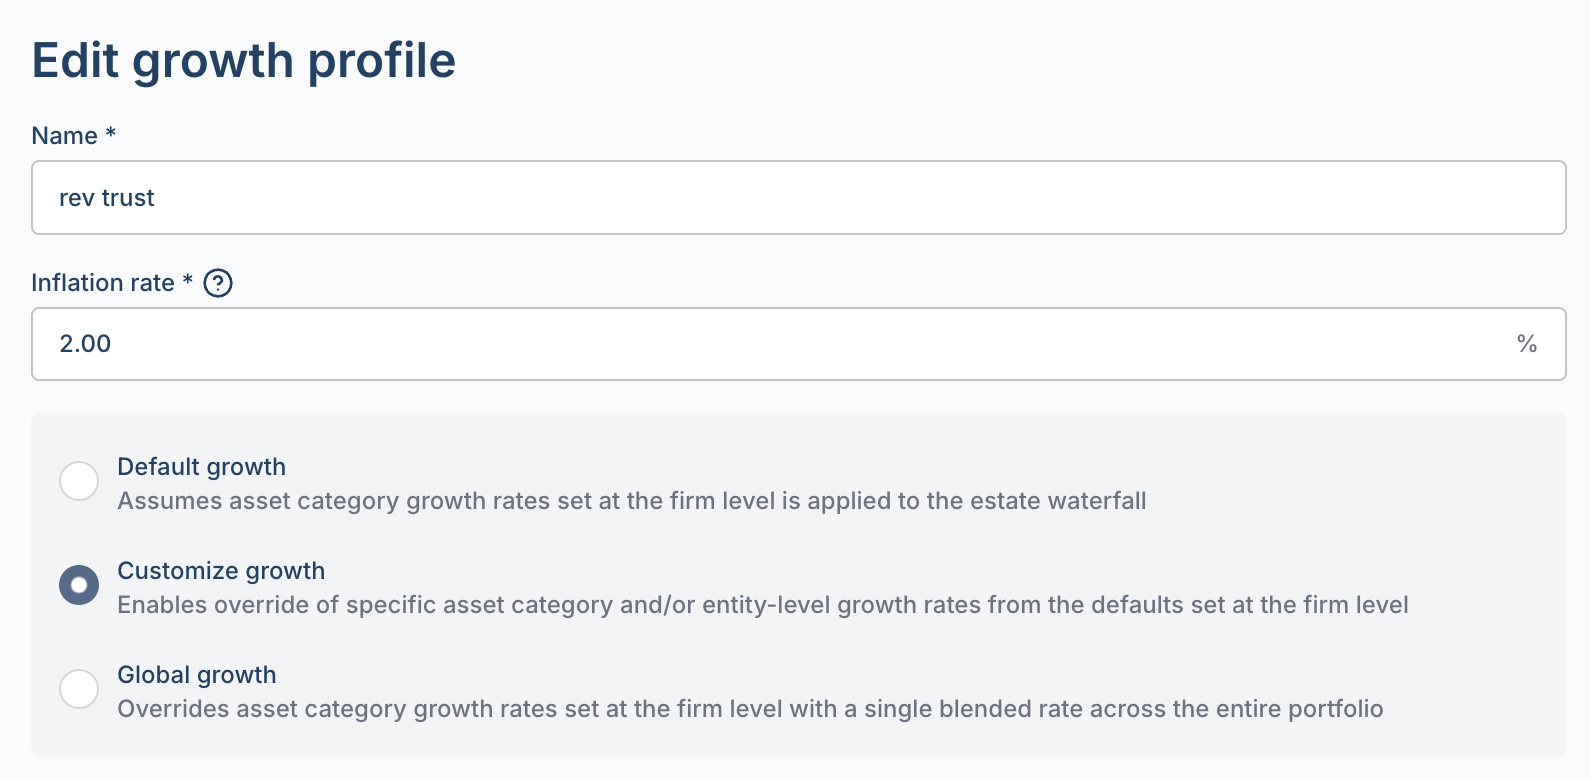Click the Default growth description text
1590x778 pixels.
[x=632, y=501]
